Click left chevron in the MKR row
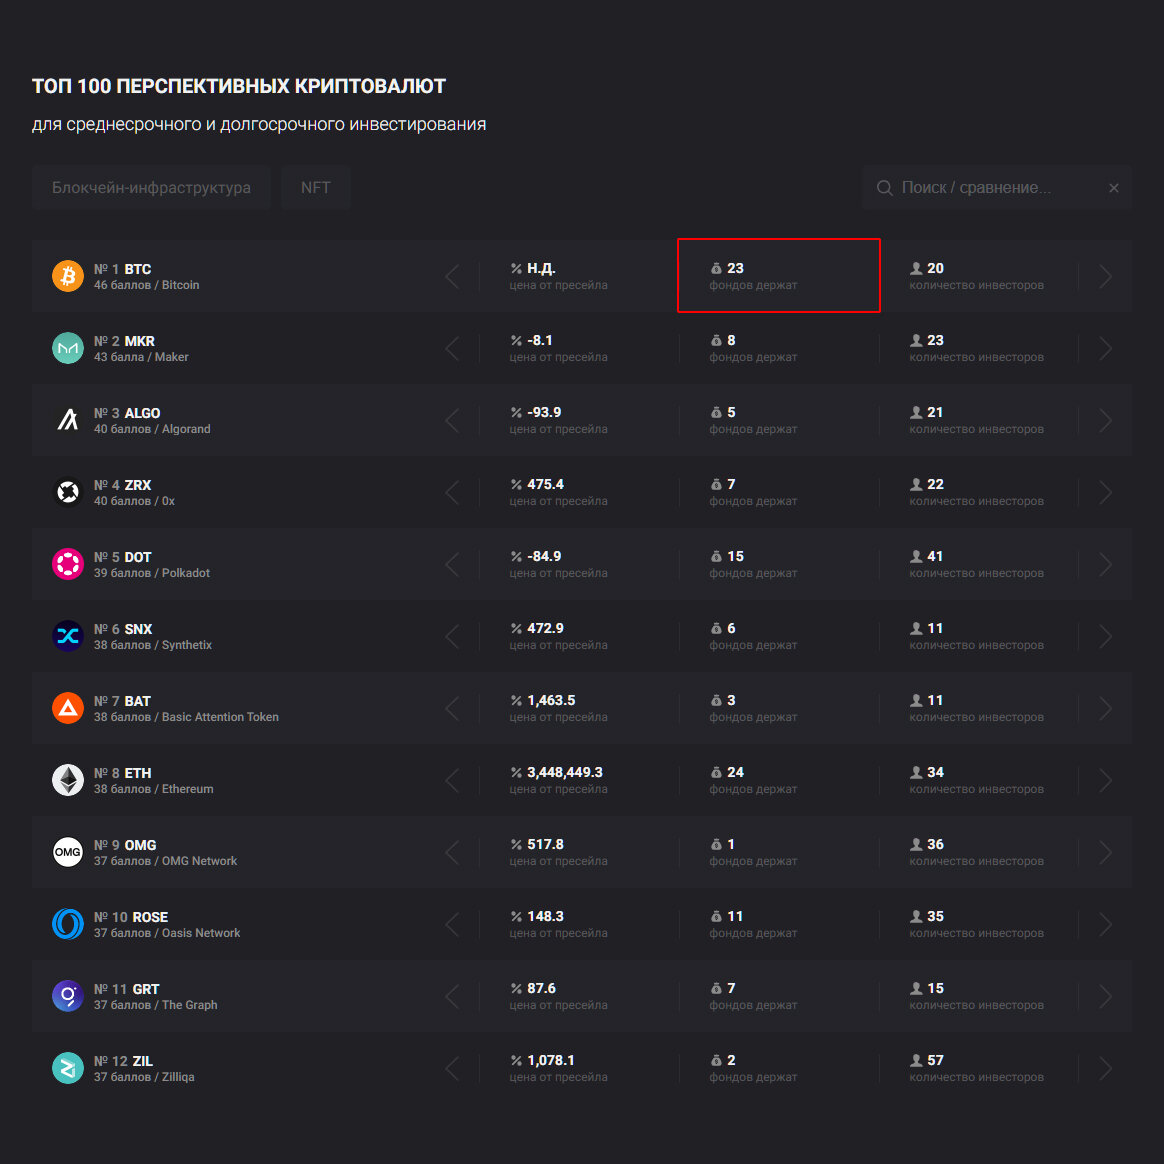Screen dimensions: 1164x1164 tap(453, 348)
